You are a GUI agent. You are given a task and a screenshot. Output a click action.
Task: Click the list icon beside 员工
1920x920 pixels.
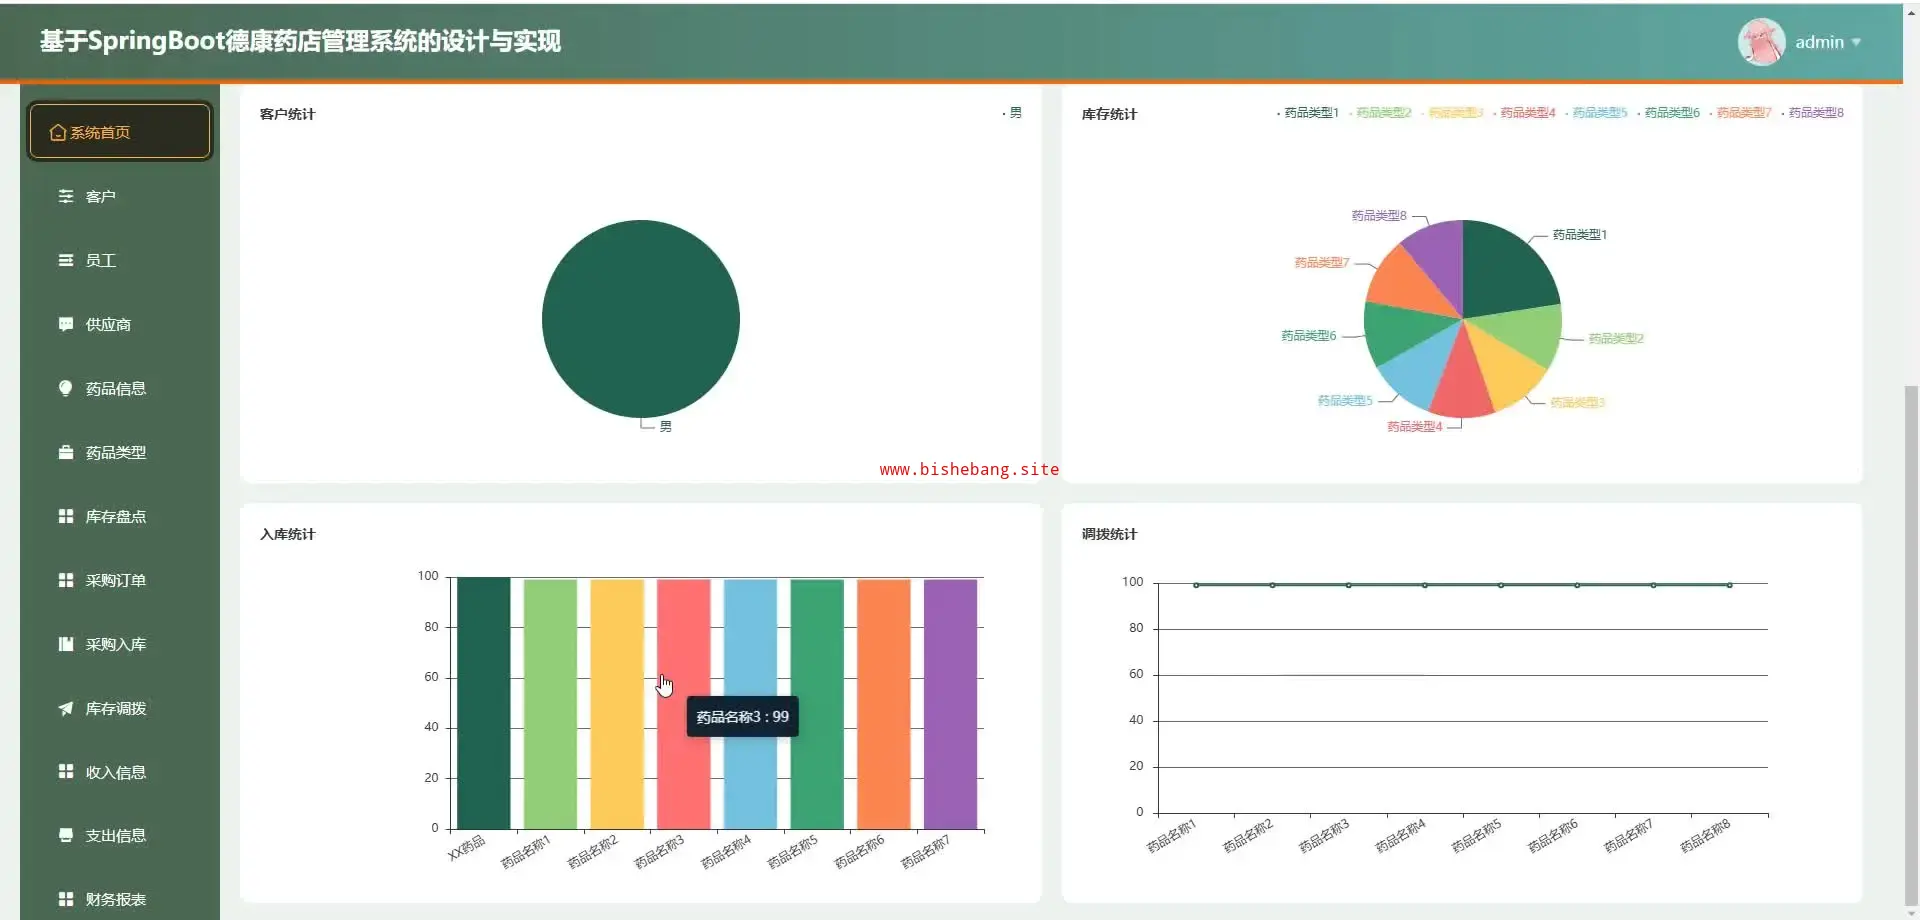click(66, 261)
